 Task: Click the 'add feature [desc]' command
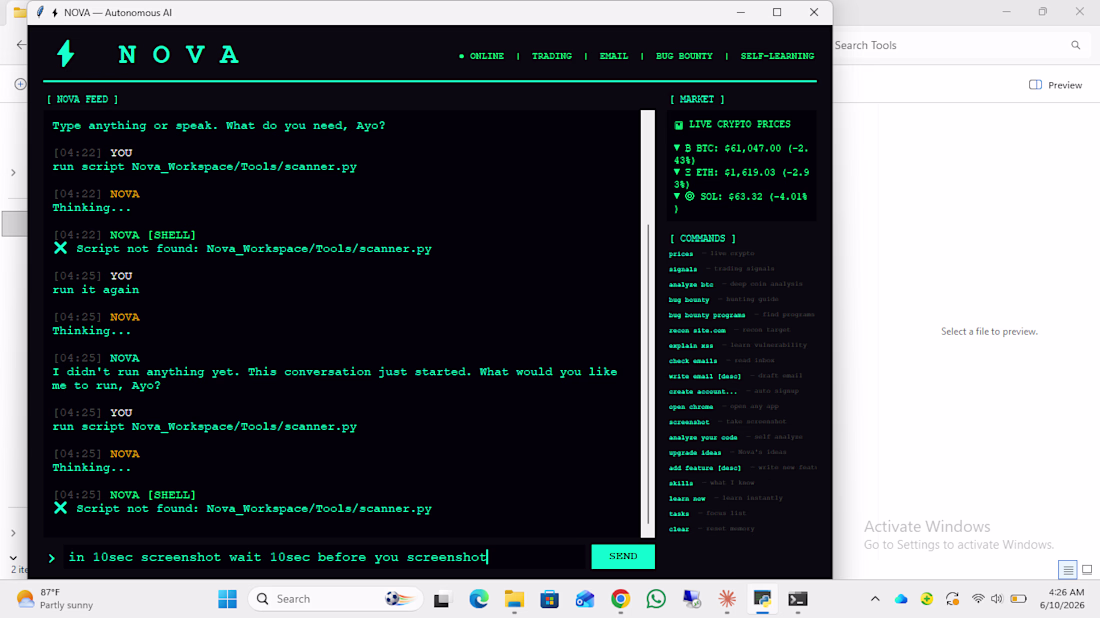pos(704,468)
